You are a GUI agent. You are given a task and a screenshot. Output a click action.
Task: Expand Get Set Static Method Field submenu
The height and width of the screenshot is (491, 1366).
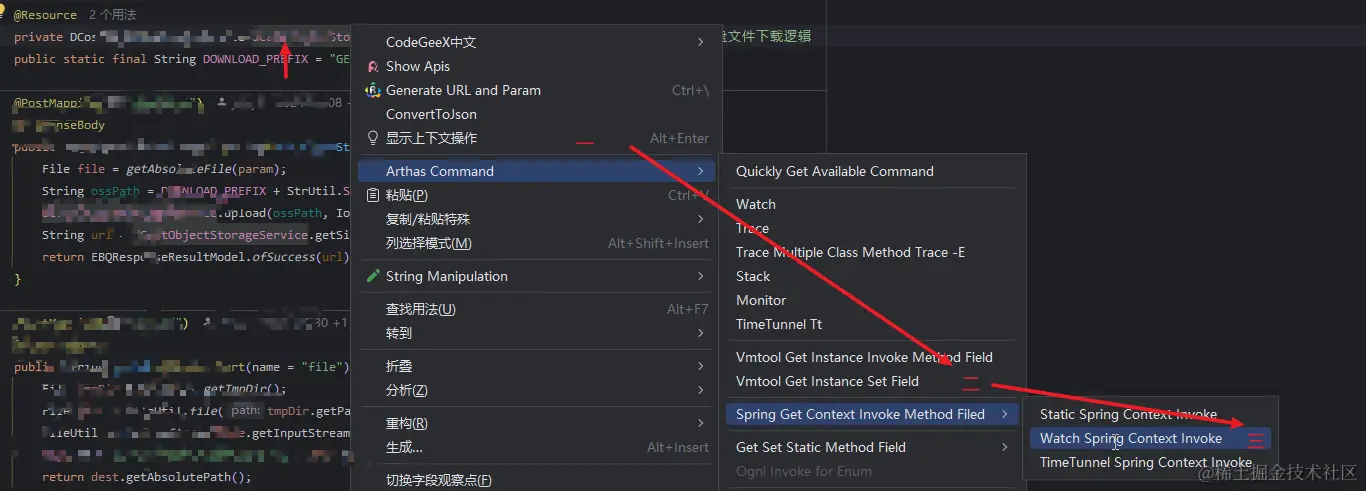pyautogui.click(x=872, y=447)
